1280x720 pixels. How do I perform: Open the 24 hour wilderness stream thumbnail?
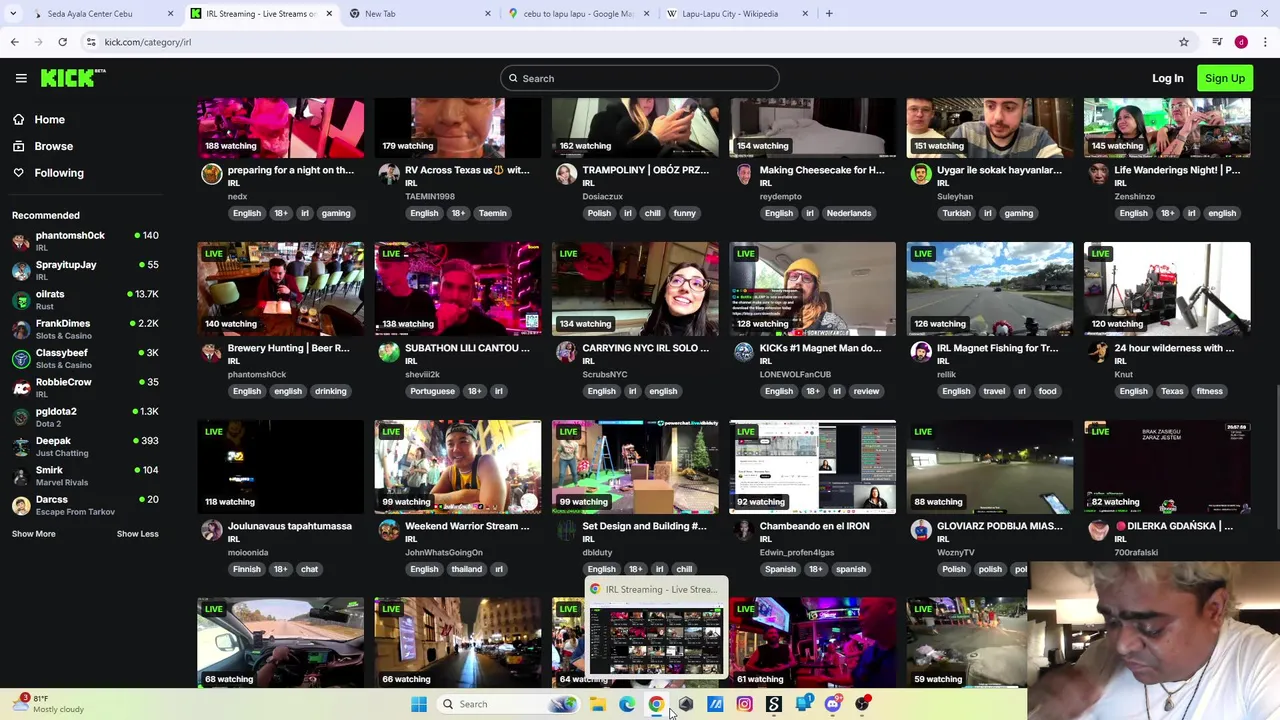pyautogui.click(x=1167, y=288)
